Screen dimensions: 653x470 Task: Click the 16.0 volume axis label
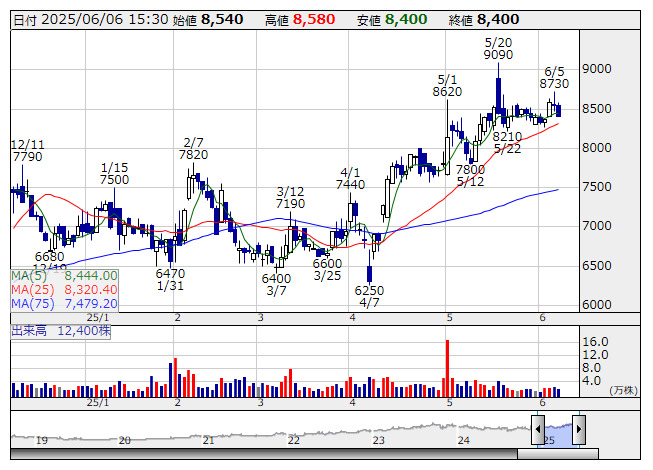(x=596, y=342)
